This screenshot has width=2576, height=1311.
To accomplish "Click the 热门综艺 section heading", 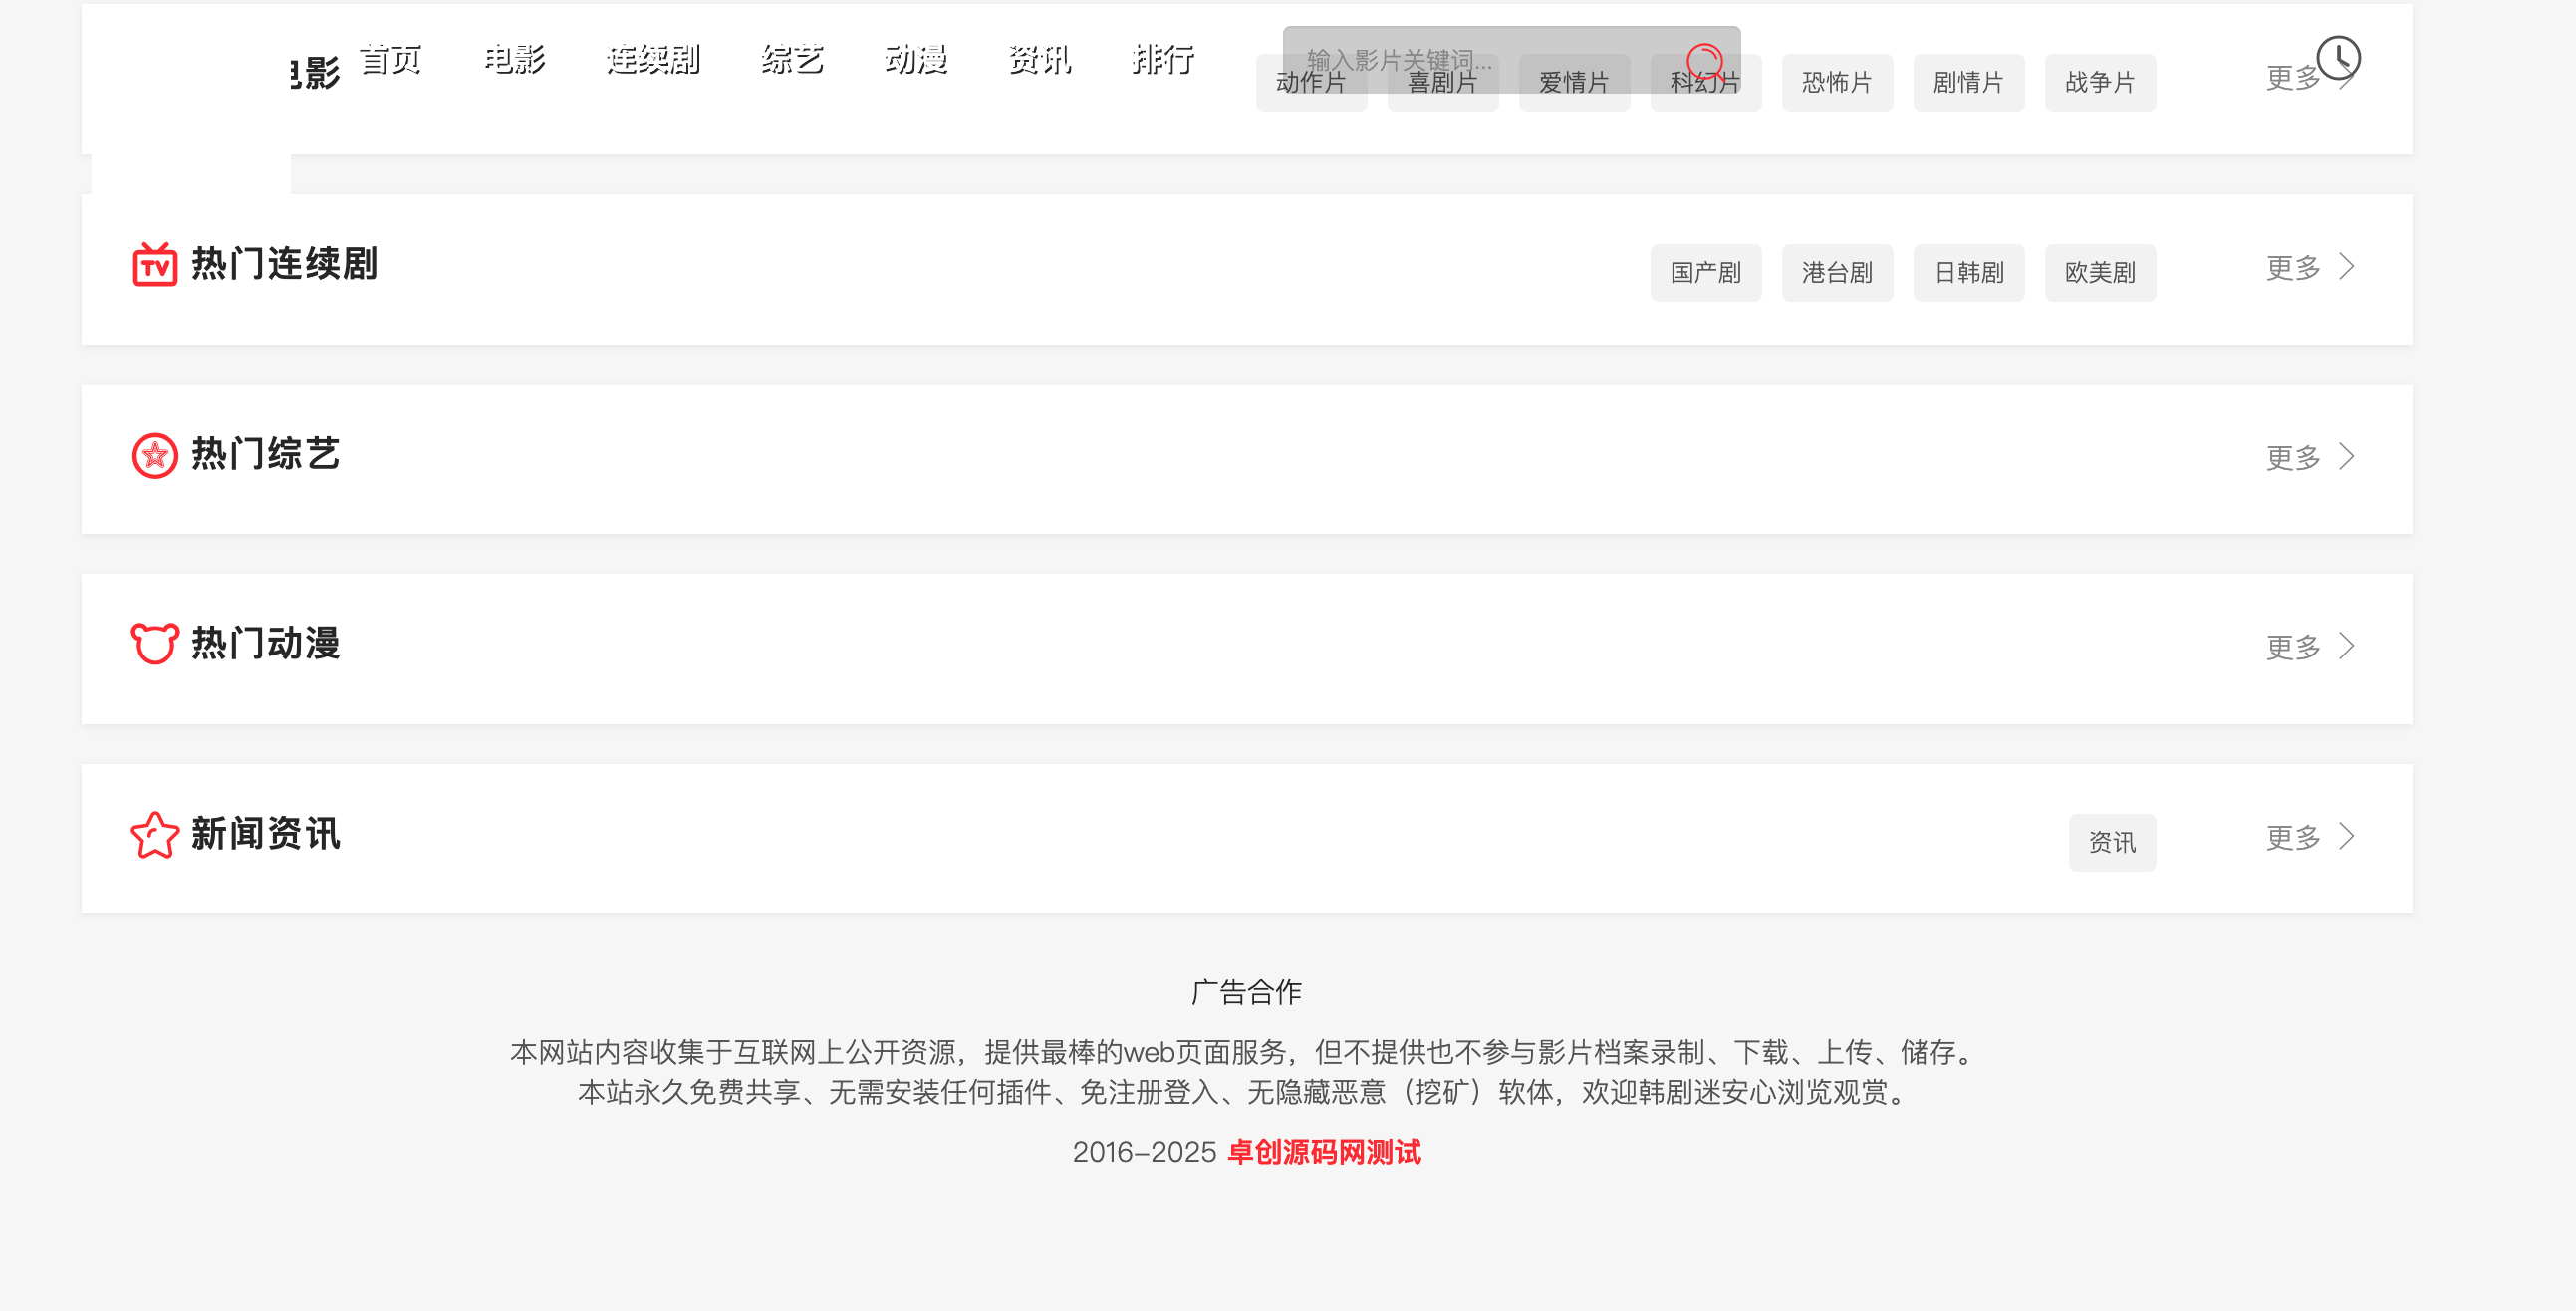I will point(265,454).
